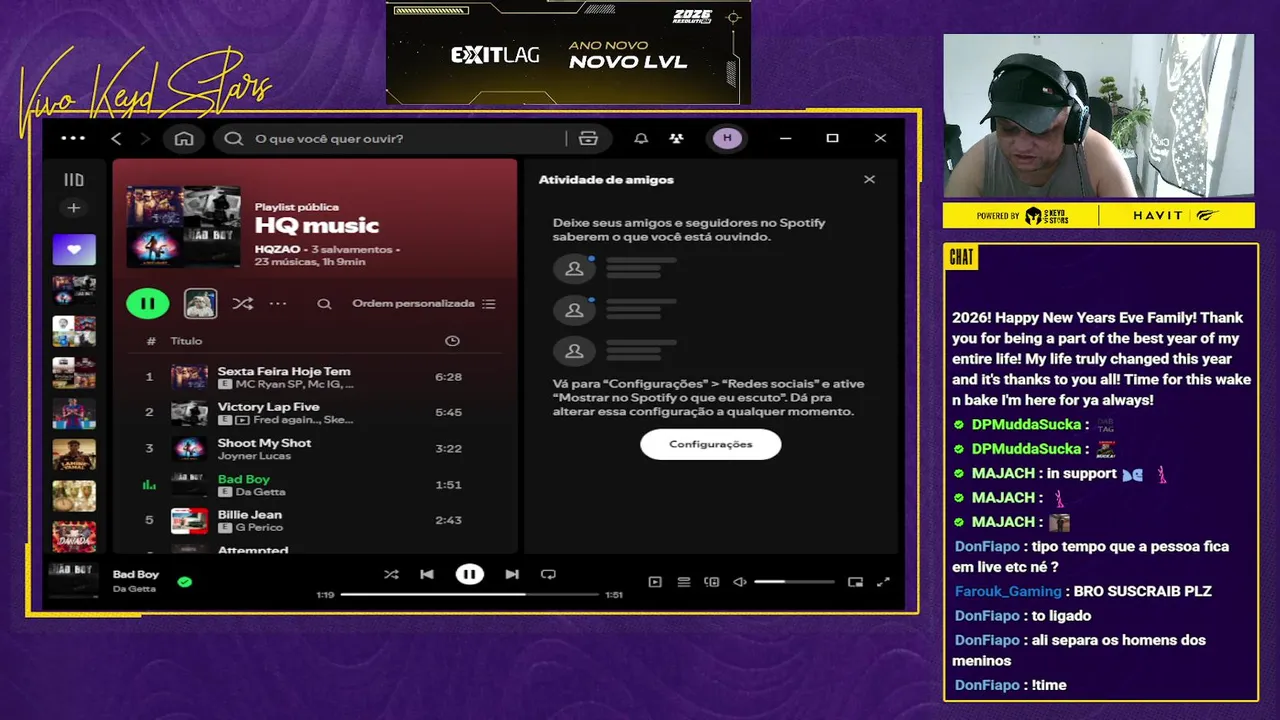Create a new playlist with the plus icon
Screen dimensions: 1280x720
[73, 208]
